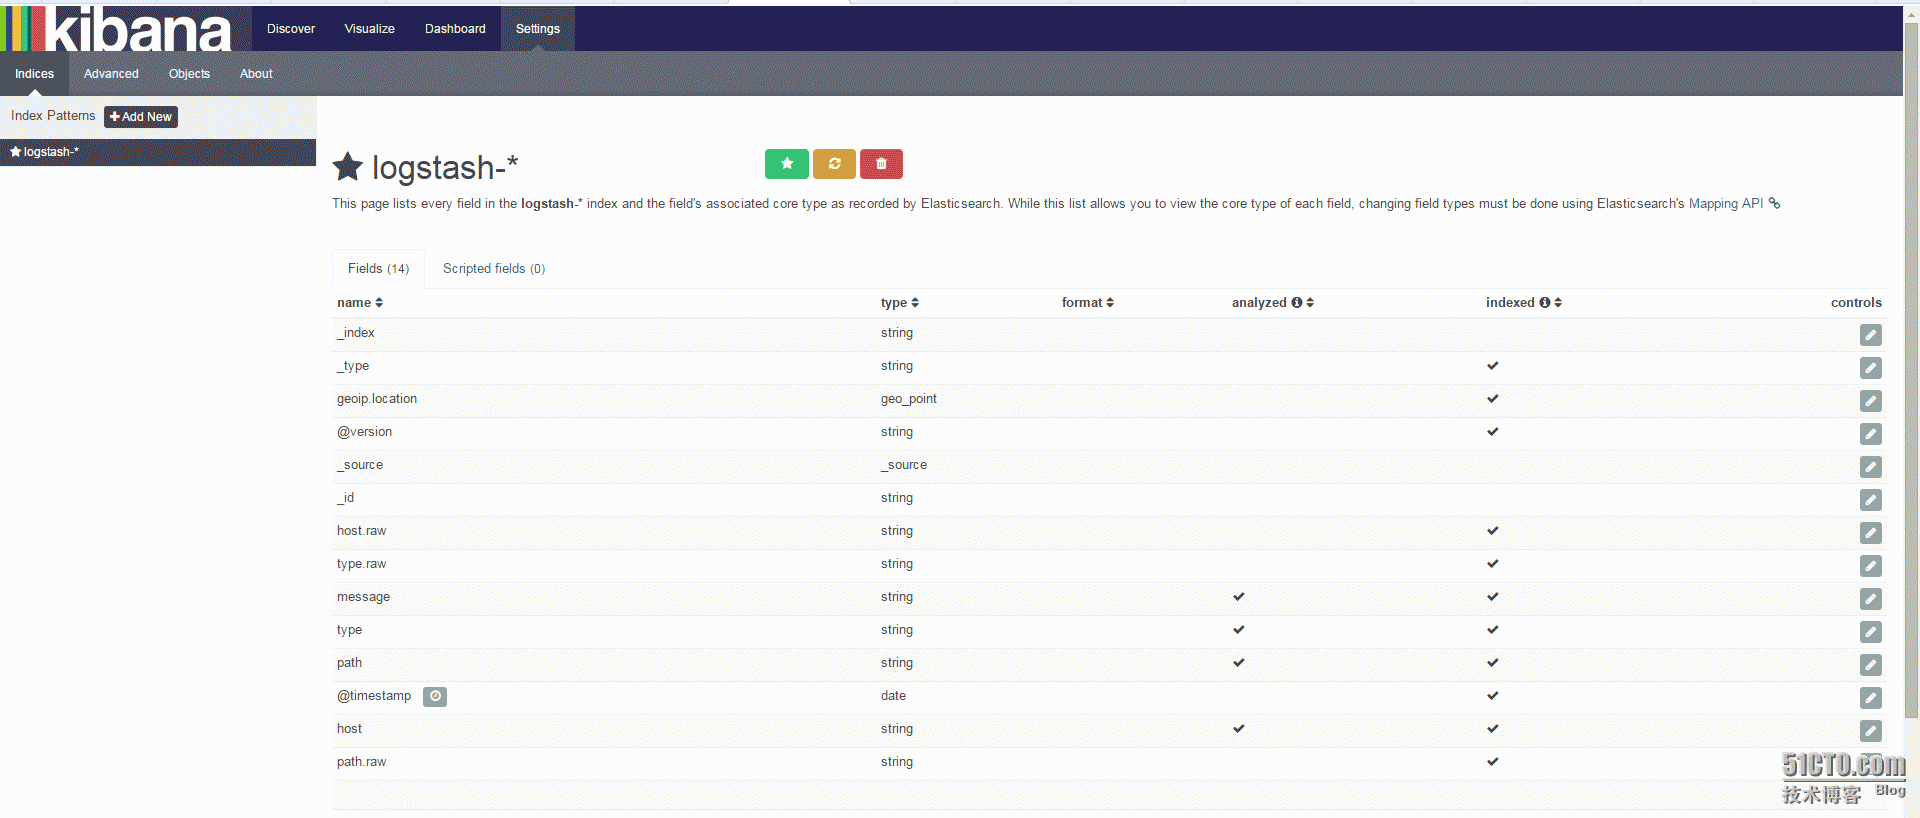This screenshot has height=818, width=1920.
Task: Edit the host.raw field pencil icon
Action: tap(1870, 533)
